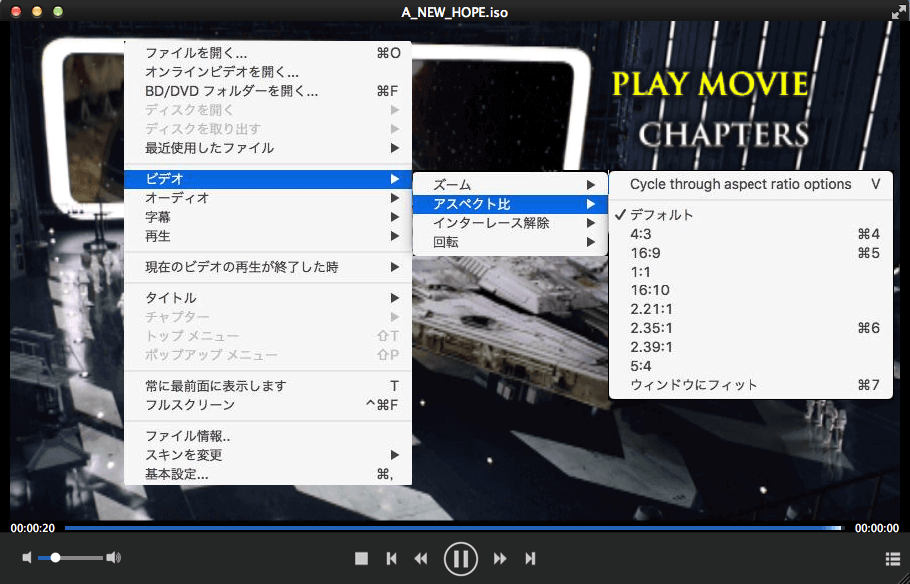Skip to previous chapter button
The image size is (910, 584).
[392, 558]
